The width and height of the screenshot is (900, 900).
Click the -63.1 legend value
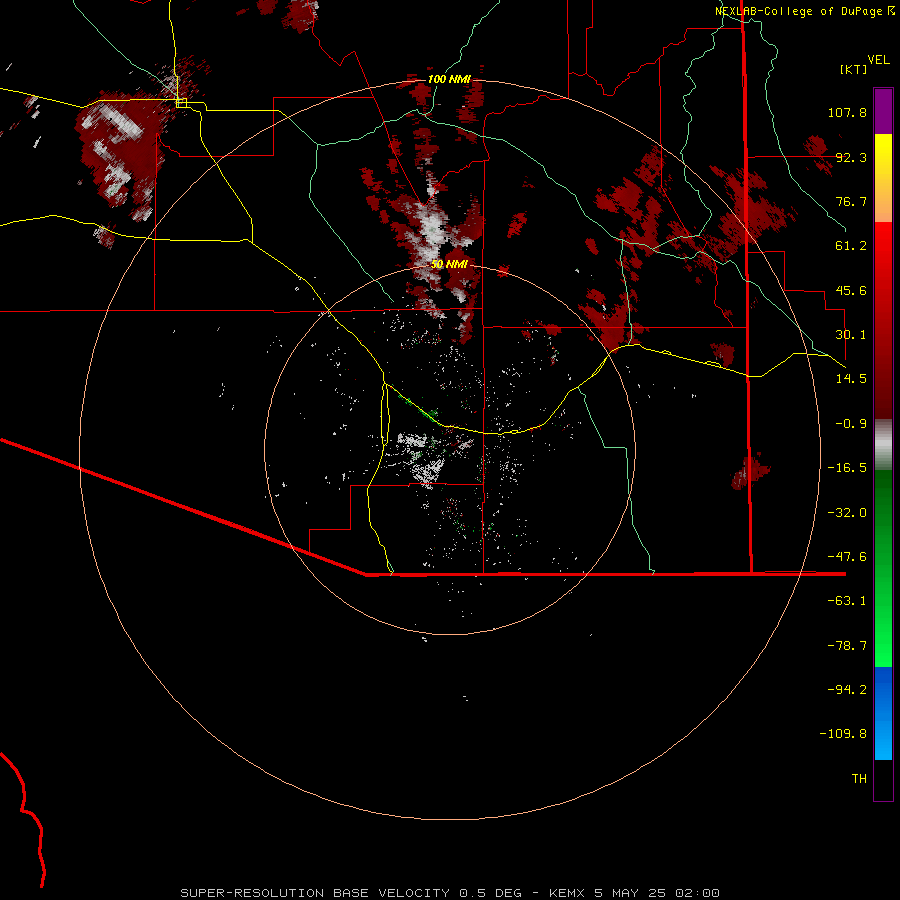[847, 601]
